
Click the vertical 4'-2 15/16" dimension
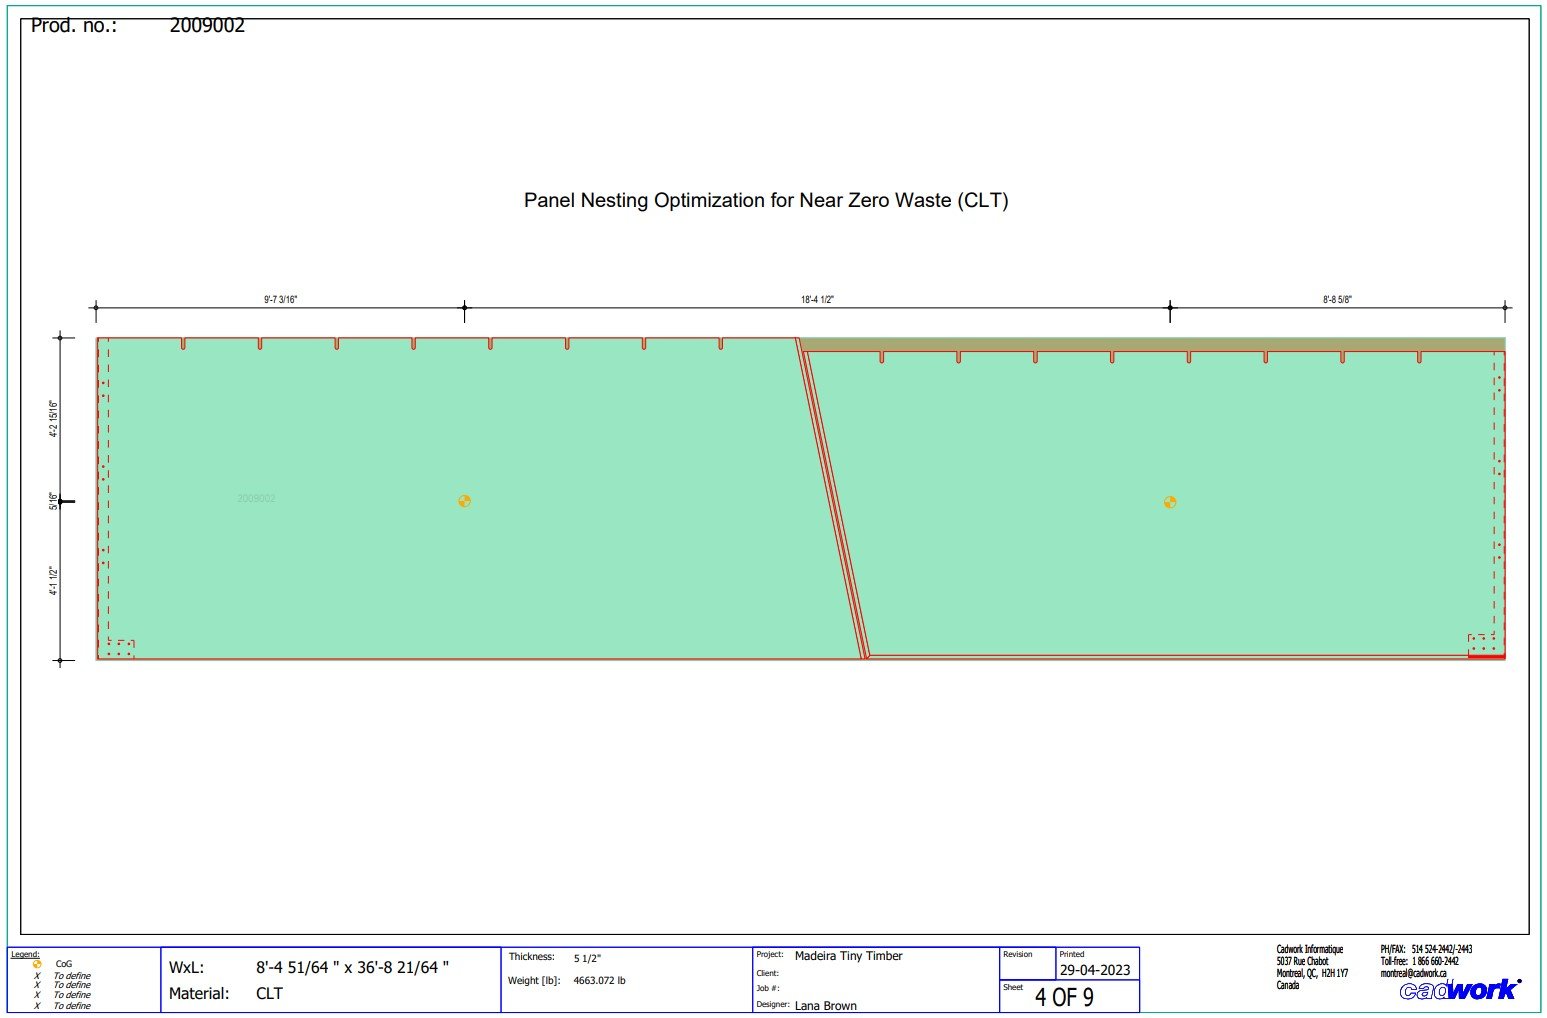53,419
